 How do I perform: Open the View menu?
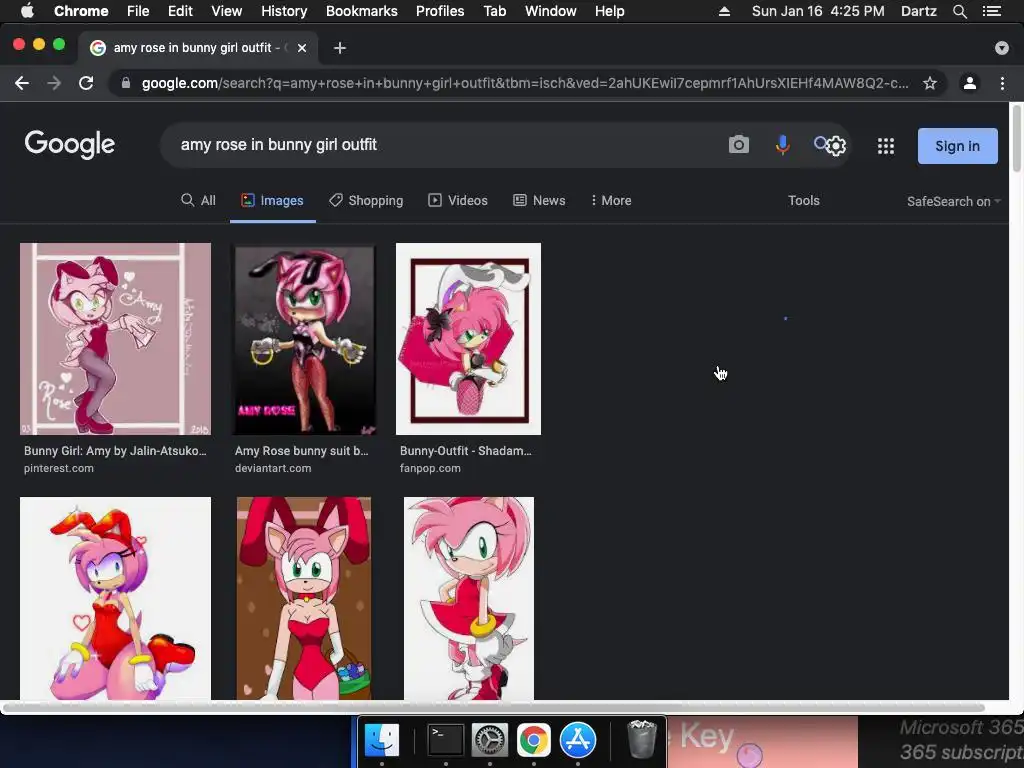[x=227, y=11]
